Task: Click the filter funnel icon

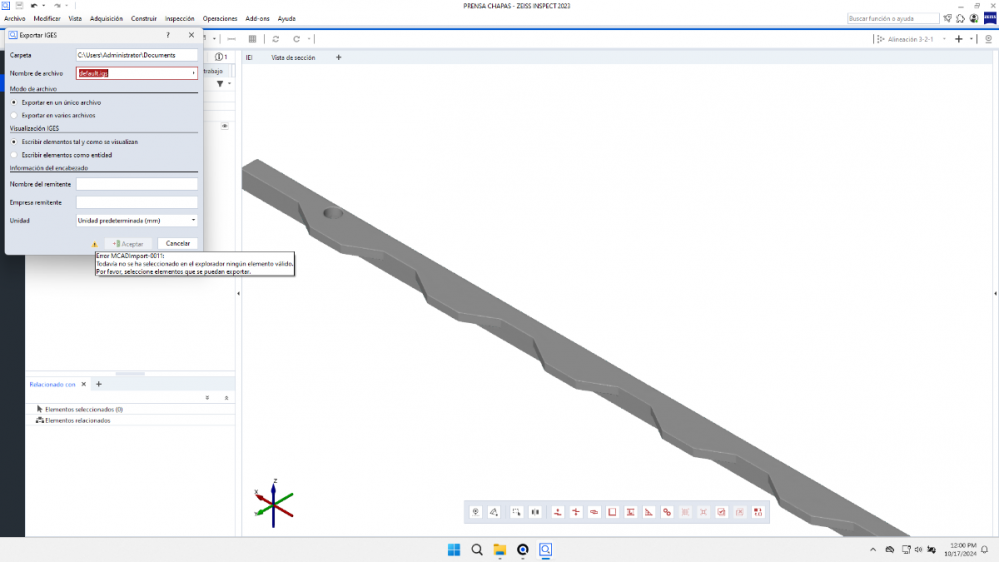Action: pyautogui.click(x=220, y=83)
